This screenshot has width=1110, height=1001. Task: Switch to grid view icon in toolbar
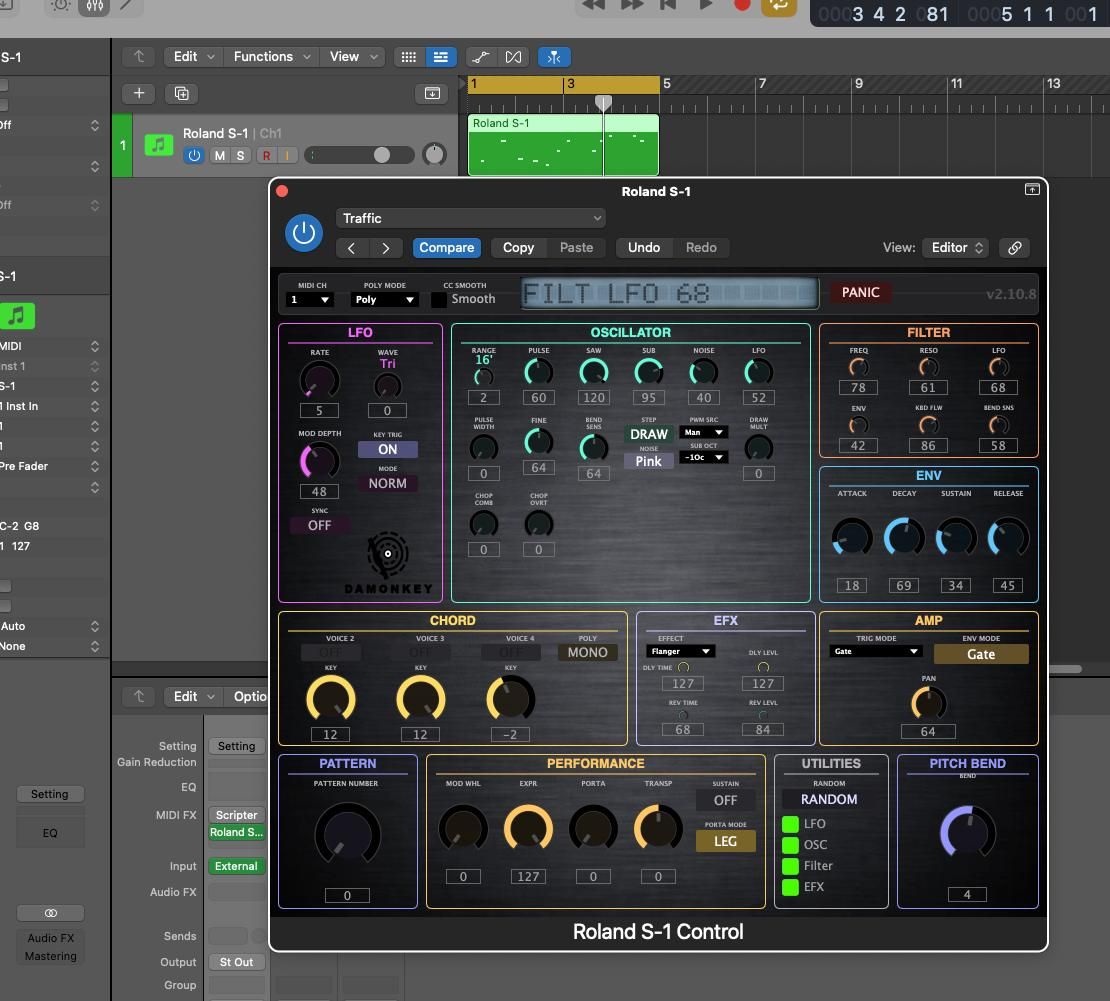pos(408,57)
